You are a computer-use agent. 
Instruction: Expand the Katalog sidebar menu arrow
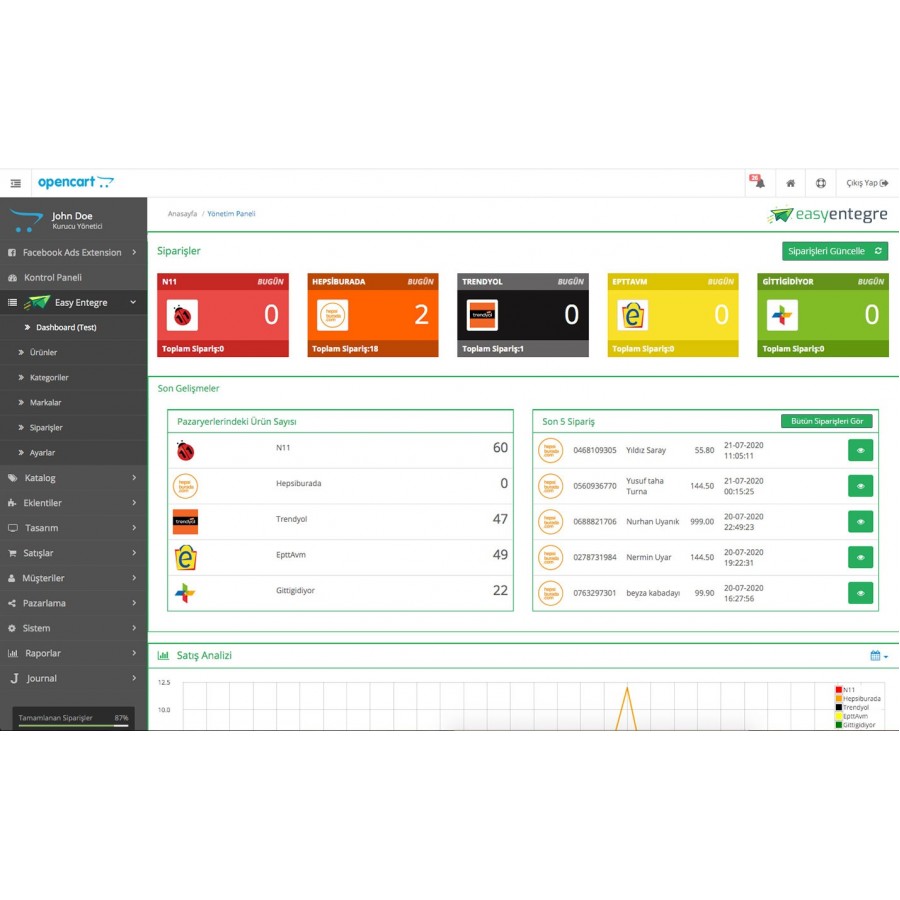coord(134,478)
